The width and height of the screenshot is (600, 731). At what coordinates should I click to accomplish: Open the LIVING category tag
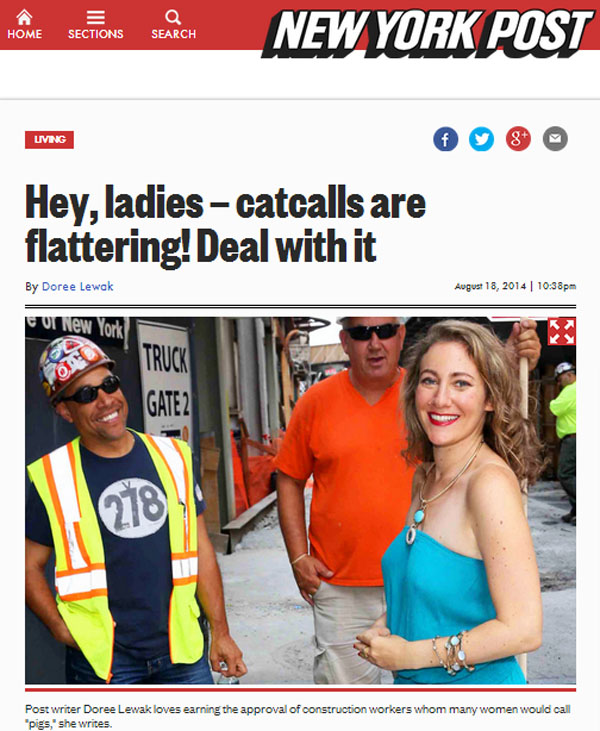(49, 139)
